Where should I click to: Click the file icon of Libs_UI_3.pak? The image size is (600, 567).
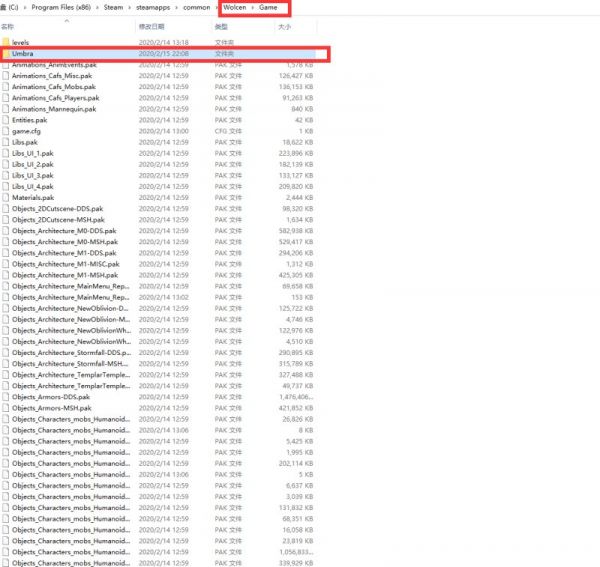5,176
